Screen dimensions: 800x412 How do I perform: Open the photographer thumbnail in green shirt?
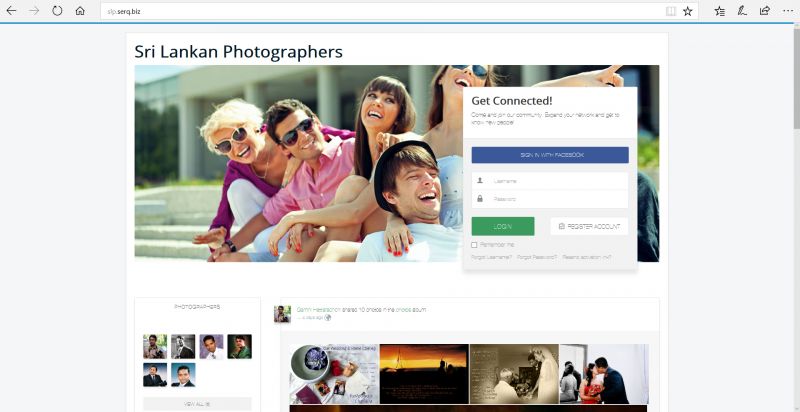pos(239,347)
